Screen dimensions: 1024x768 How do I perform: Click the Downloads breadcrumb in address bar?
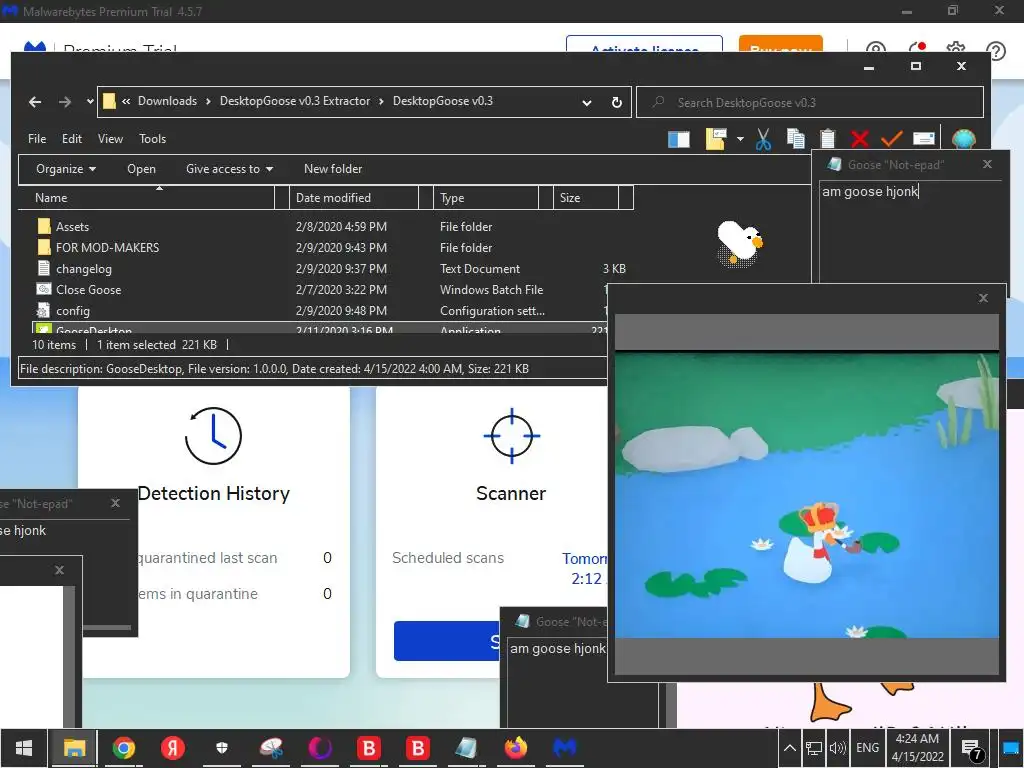click(167, 101)
